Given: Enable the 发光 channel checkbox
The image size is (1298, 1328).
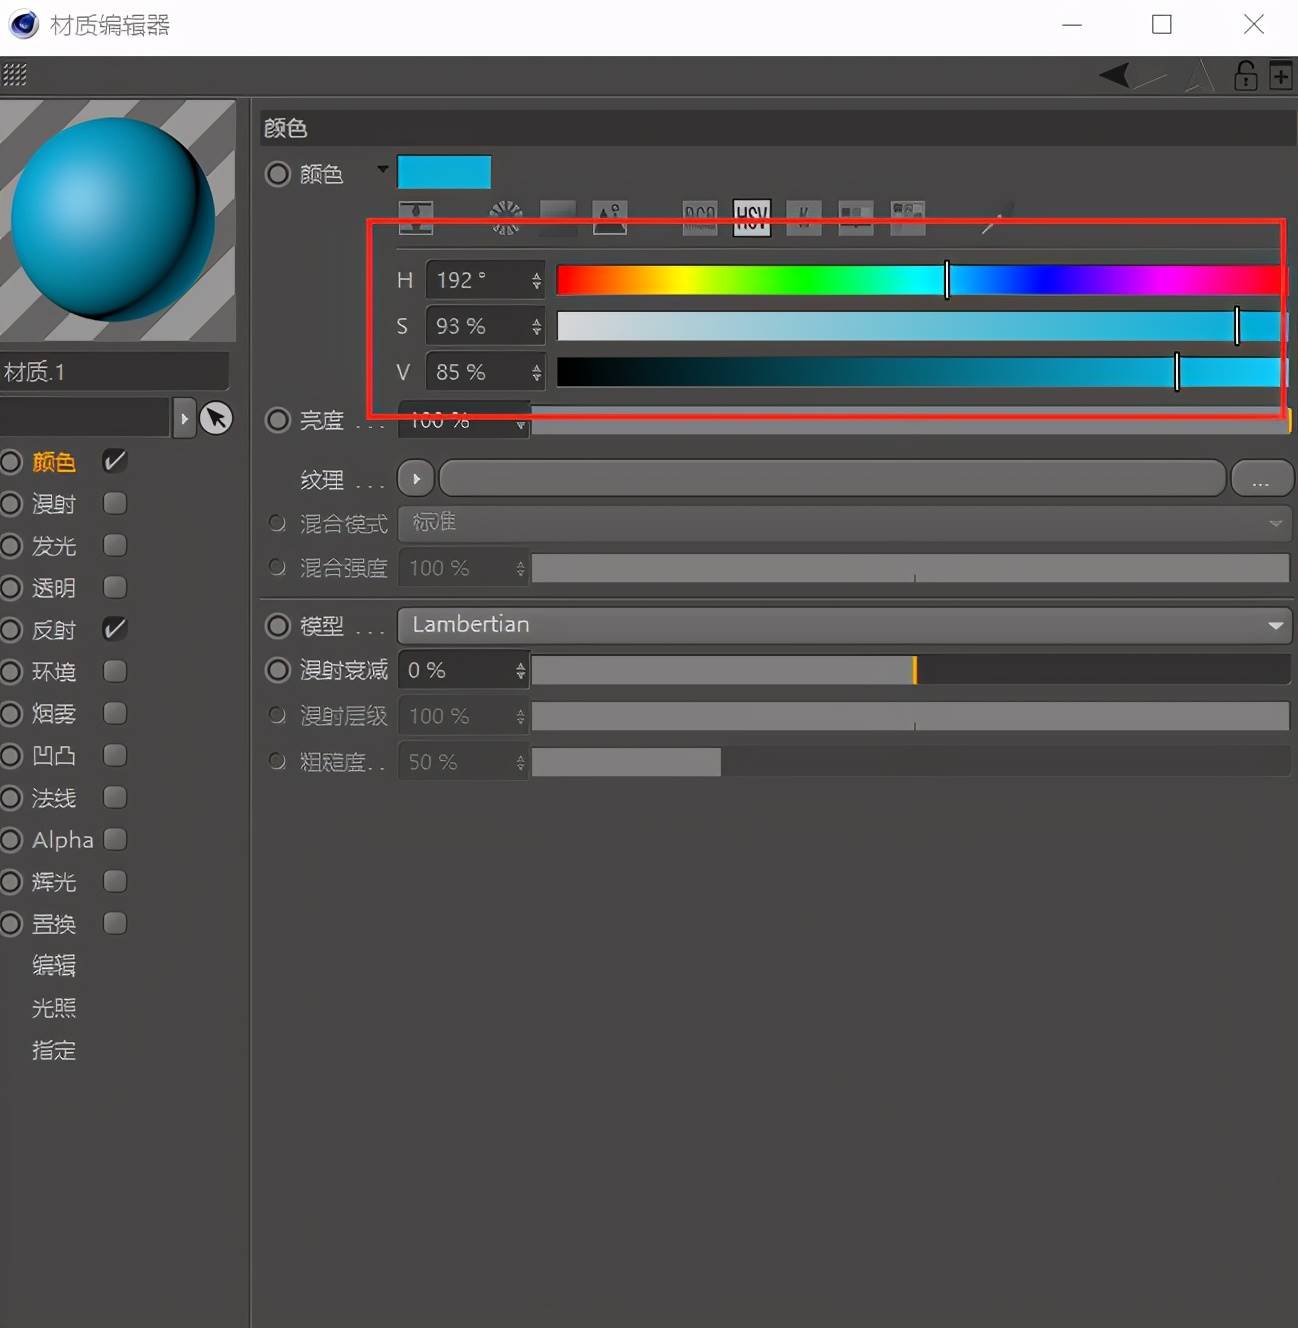Looking at the screenshot, I should (x=115, y=545).
